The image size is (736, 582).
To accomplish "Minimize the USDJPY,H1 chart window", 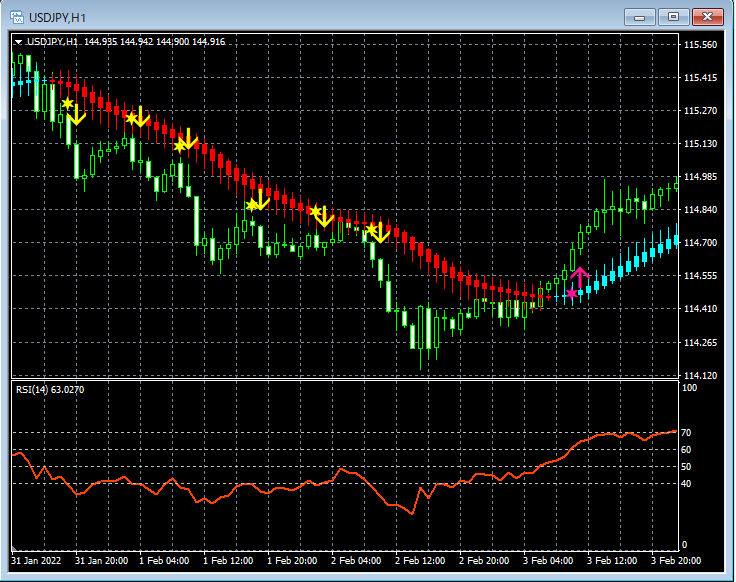I will tap(640, 17).
